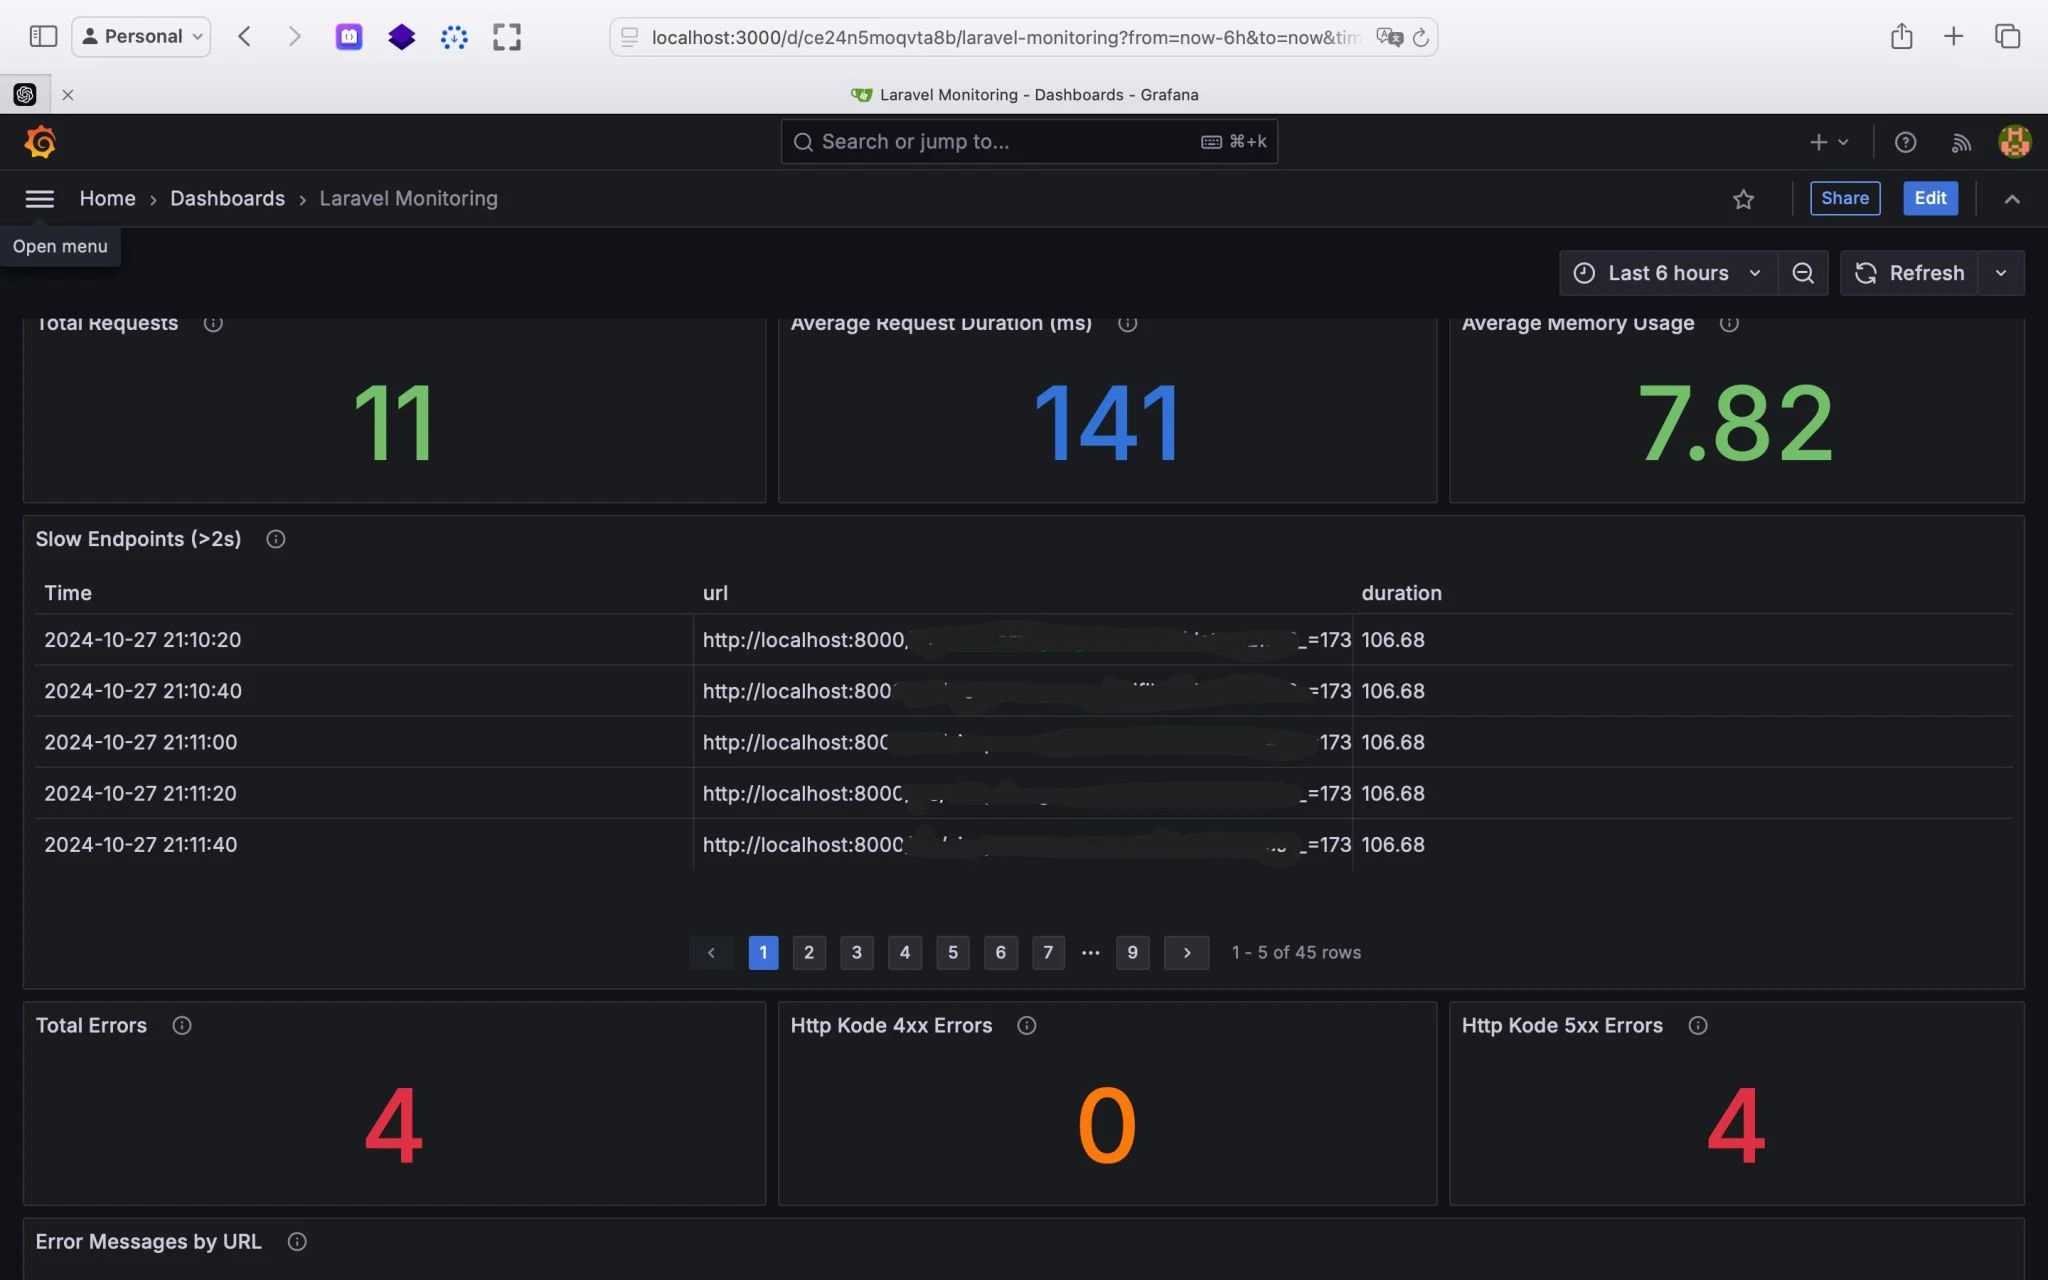Click the Refresh interval dropdown arrow
Viewport: 2048px width, 1280px height.
pyautogui.click(x=2004, y=273)
